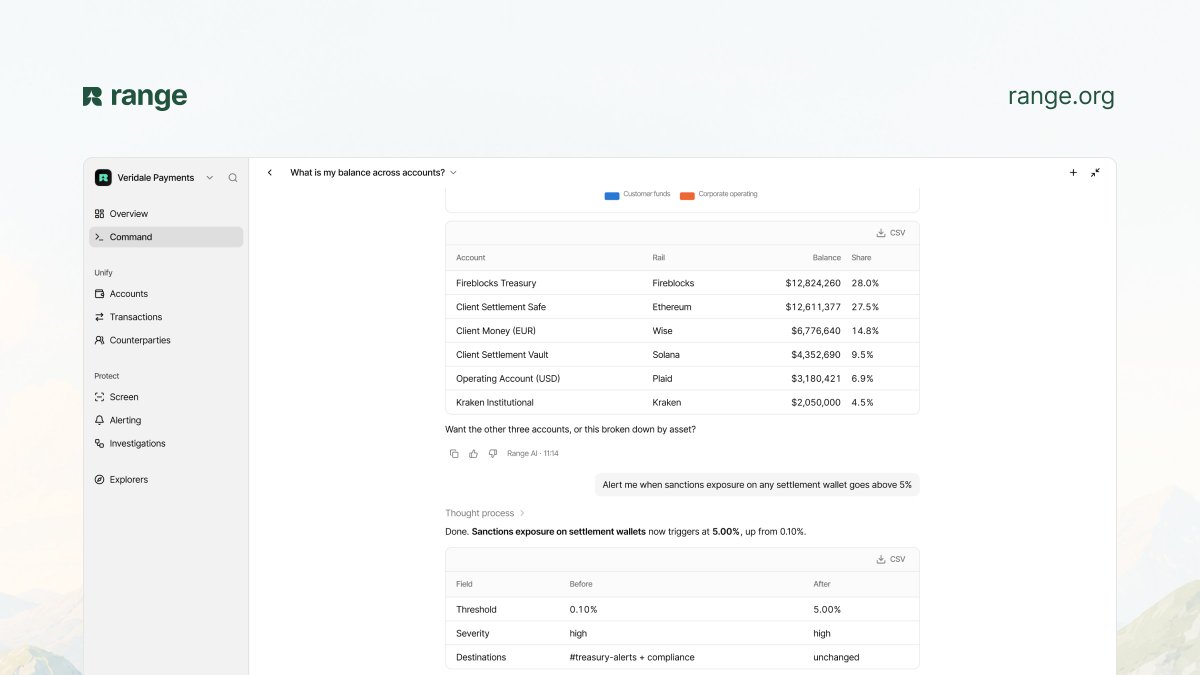
Task: Start a new chat with plus icon
Action: pos(1073,173)
